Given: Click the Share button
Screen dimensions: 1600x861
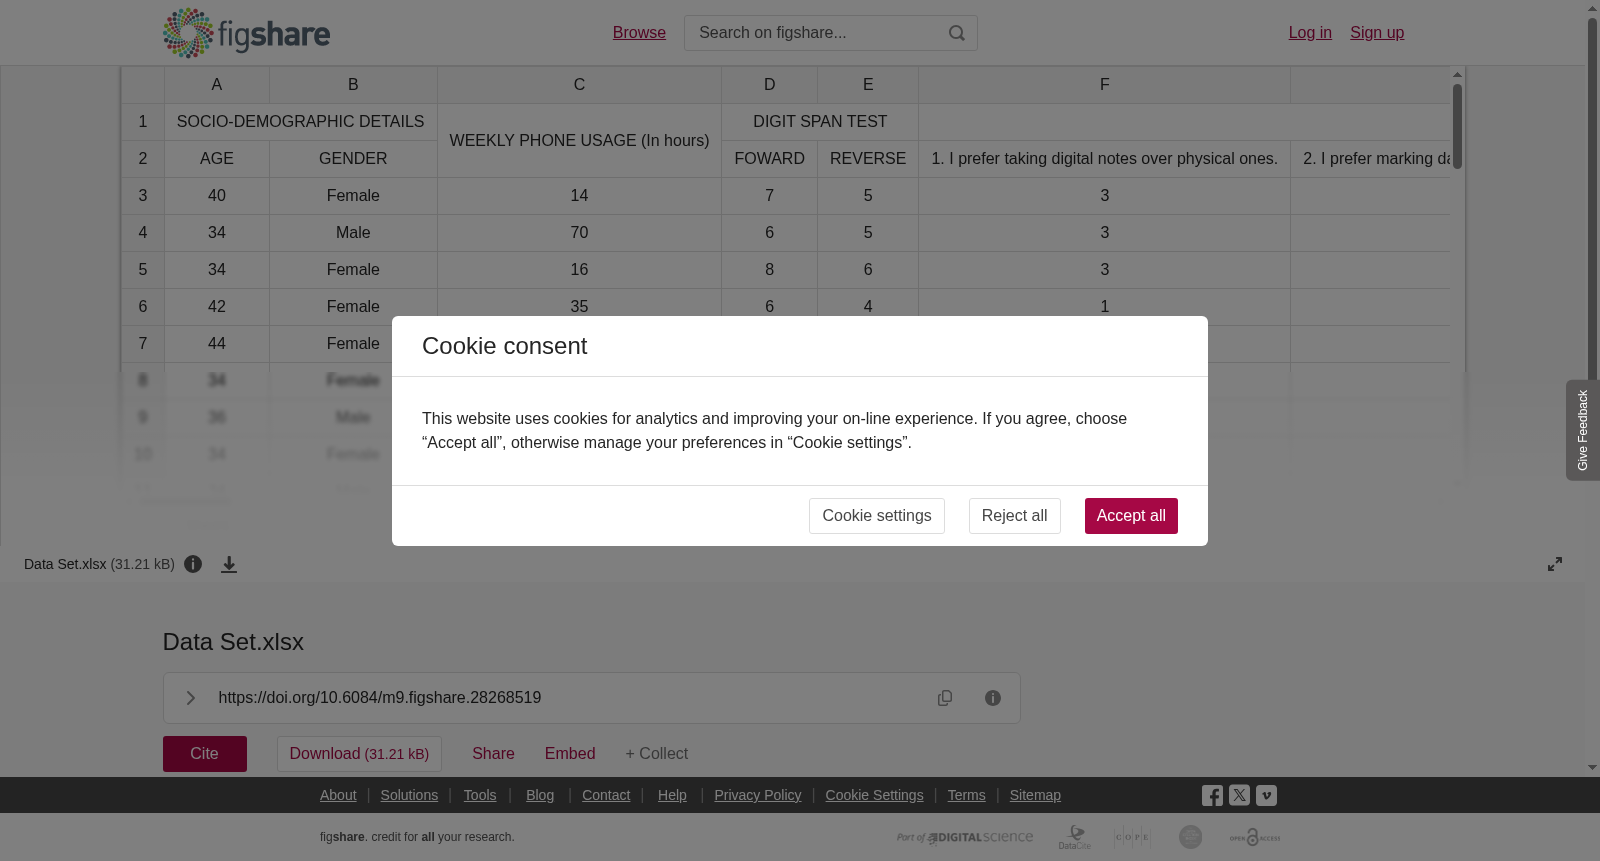Looking at the screenshot, I should point(493,754).
